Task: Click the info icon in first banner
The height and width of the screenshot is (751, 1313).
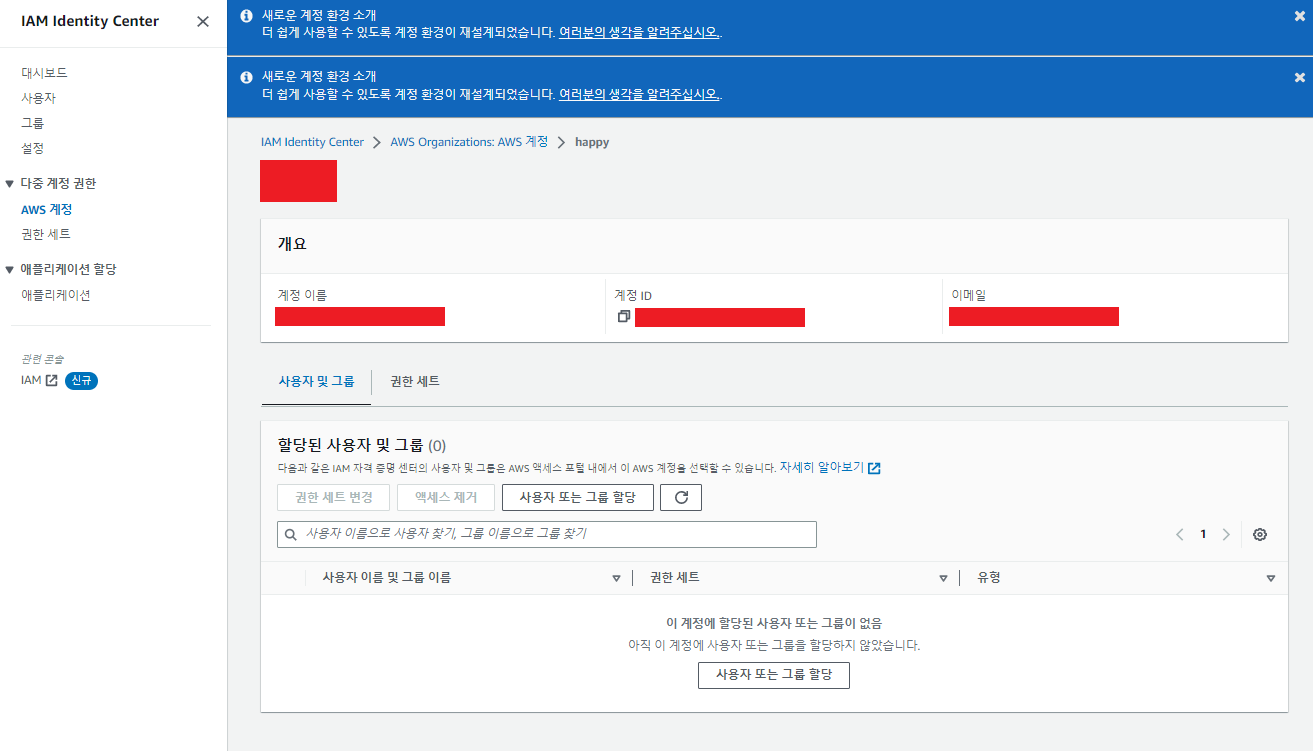Action: pyautogui.click(x=247, y=16)
